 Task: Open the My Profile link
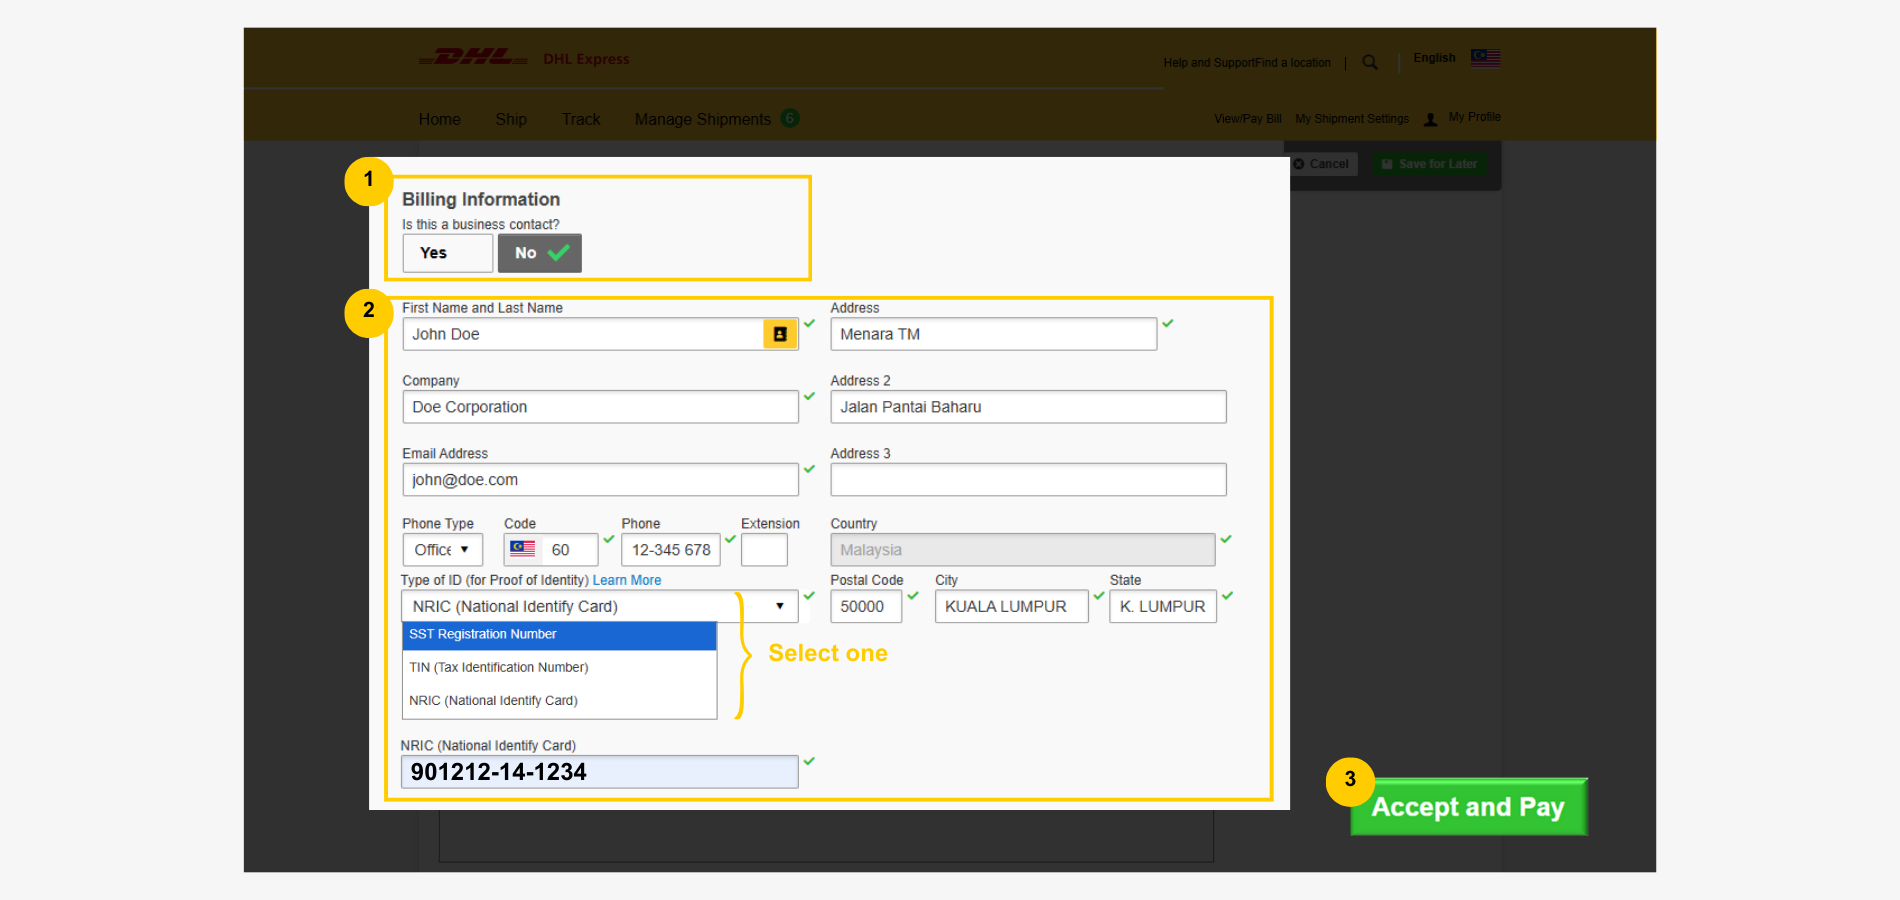(x=1474, y=117)
